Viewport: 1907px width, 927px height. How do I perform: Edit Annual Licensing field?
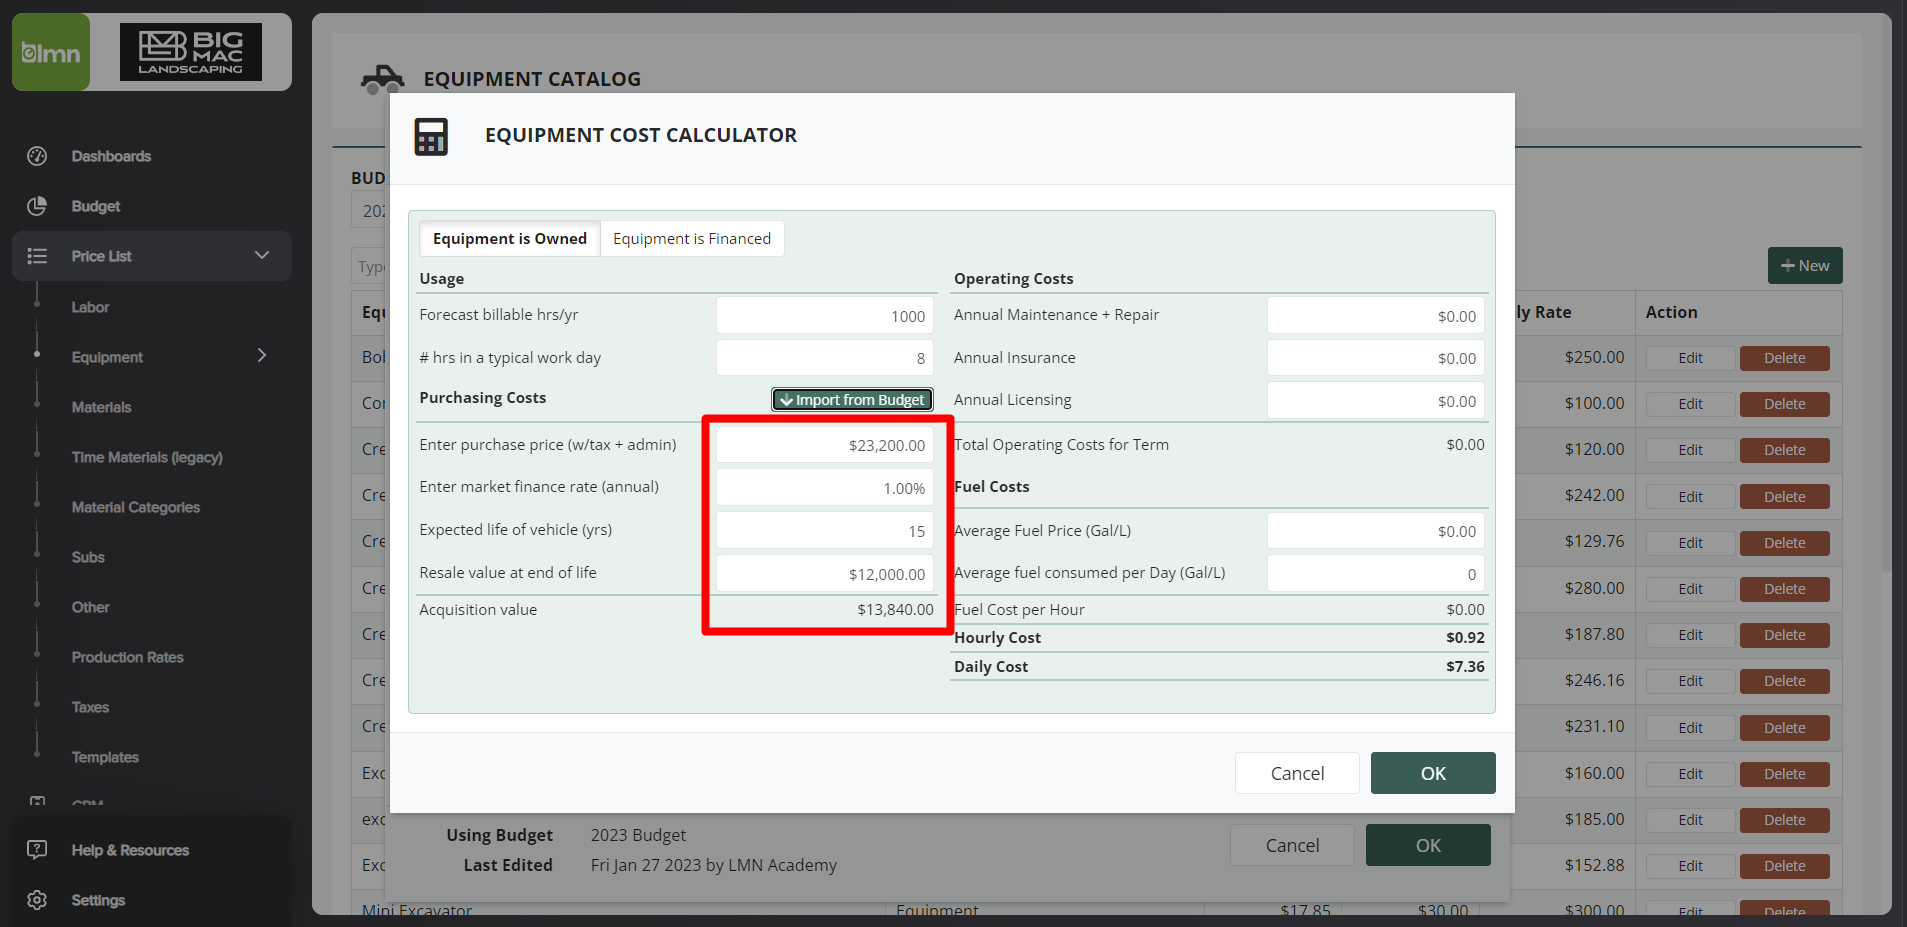[x=1376, y=400]
